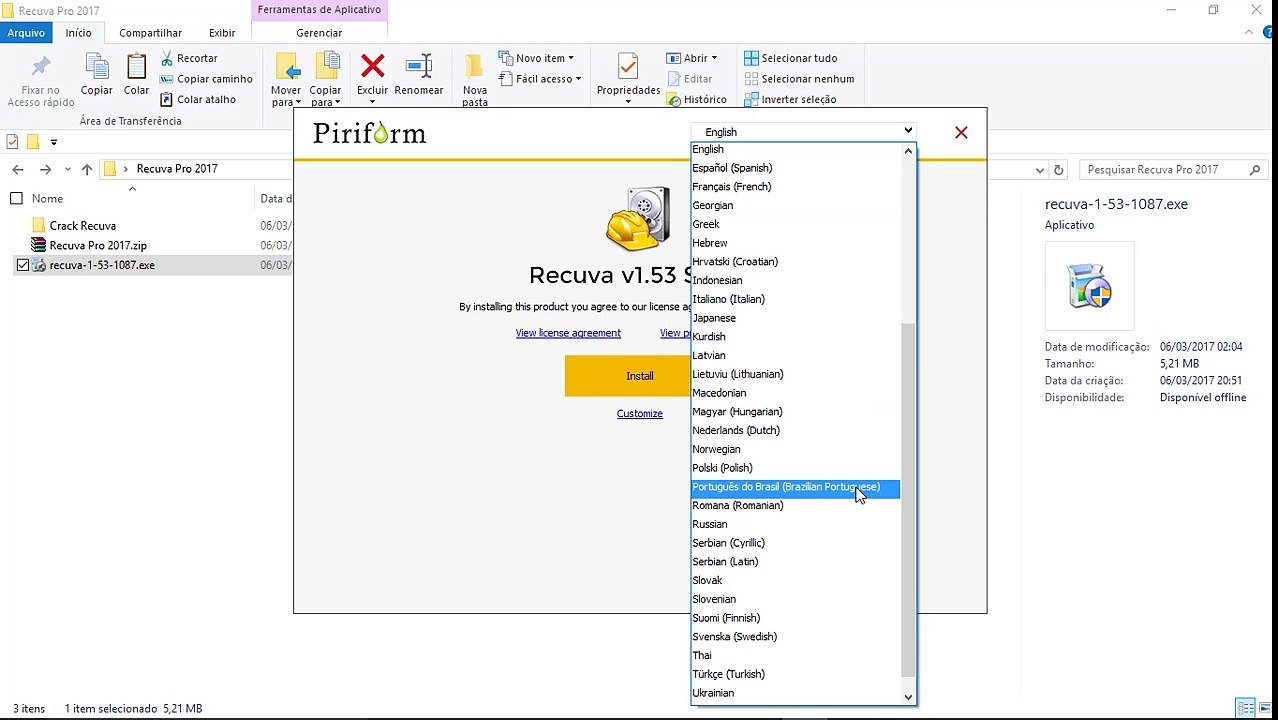Click the language list scrollbar thumb
Image resolution: width=1278 pixels, height=720 pixels.
point(908,500)
